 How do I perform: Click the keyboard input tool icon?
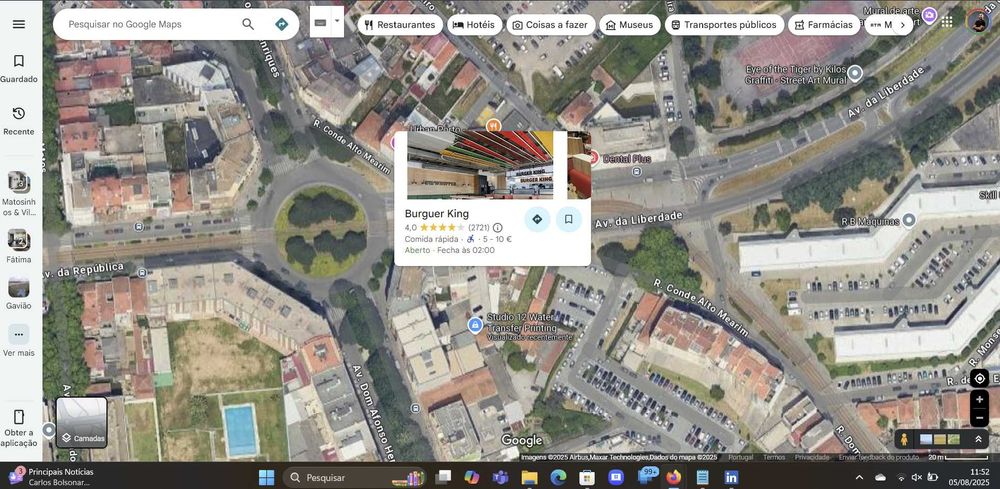[321, 23]
